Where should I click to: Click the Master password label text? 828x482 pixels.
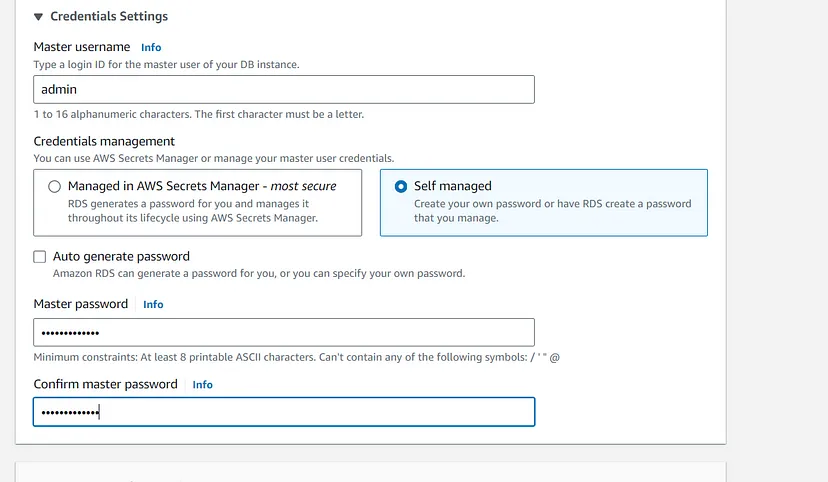tap(81, 304)
